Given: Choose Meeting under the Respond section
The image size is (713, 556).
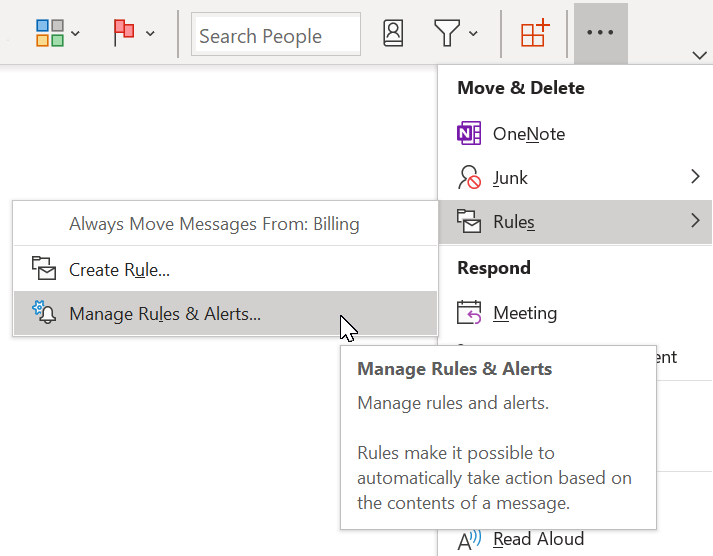Looking at the screenshot, I should (524, 312).
